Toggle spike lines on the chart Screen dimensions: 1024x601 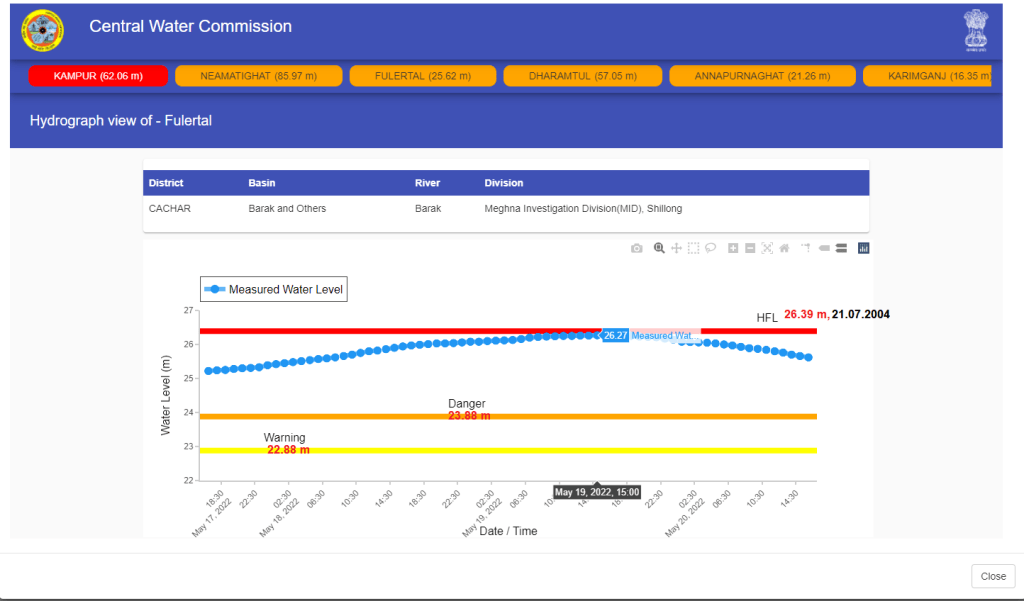805,248
